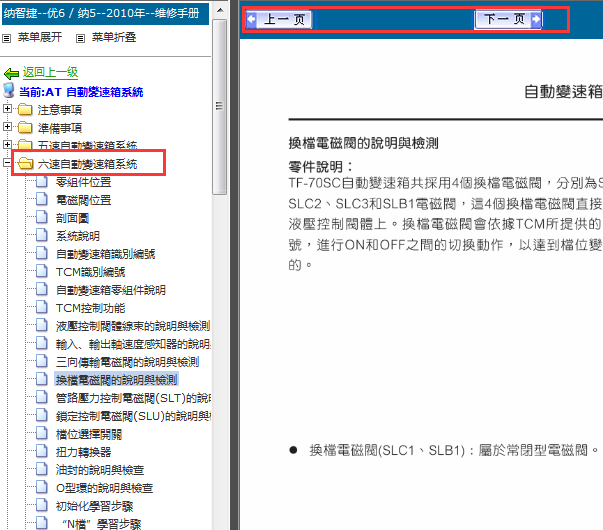This screenshot has width=603, height=530.
Task: Open the 三向傳輸電磁閥的說明與檢測 page
Action: pyautogui.click(x=127, y=362)
